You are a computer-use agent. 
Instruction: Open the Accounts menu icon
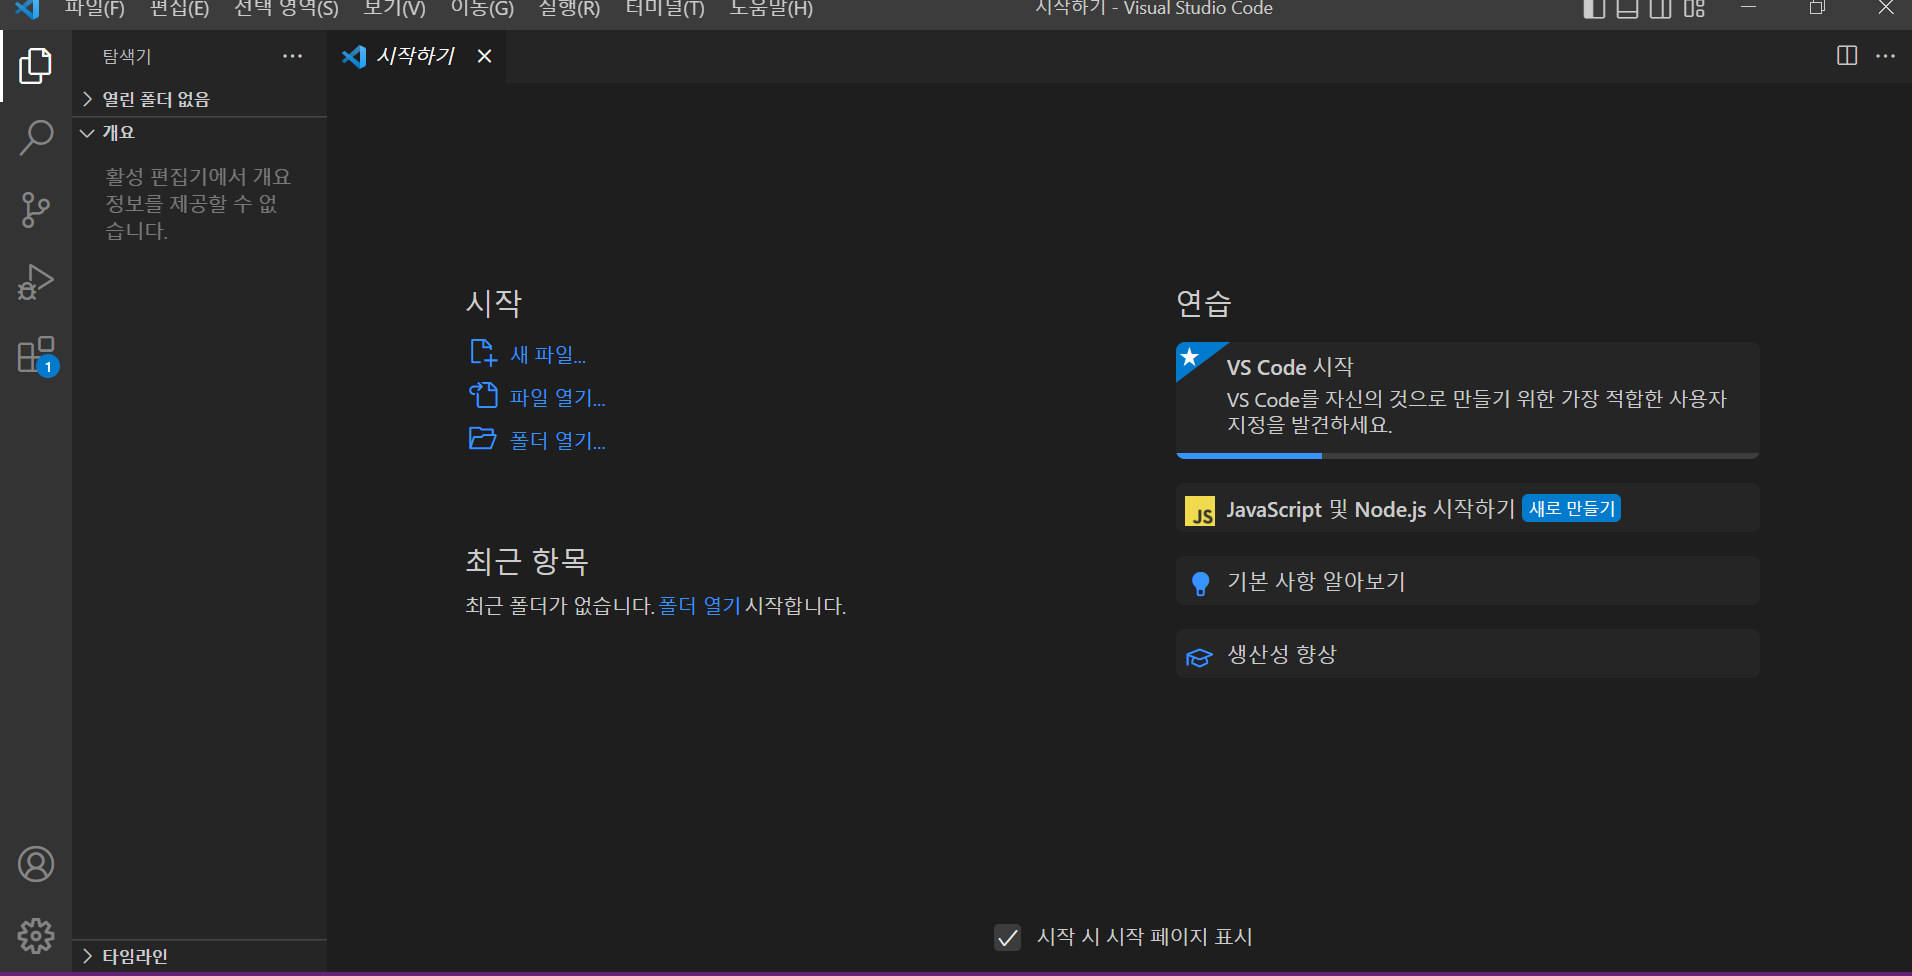(36, 864)
